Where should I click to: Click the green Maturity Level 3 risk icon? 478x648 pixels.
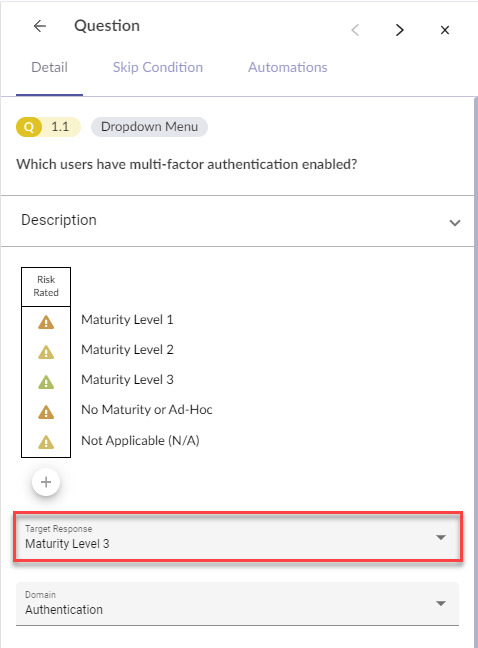(46, 382)
